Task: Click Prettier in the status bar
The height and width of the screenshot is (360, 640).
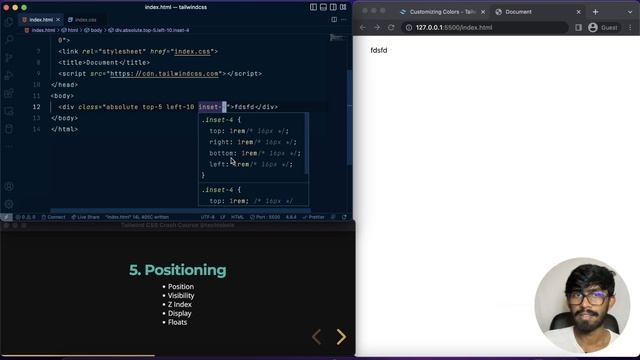Action: [x=313, y=217]
